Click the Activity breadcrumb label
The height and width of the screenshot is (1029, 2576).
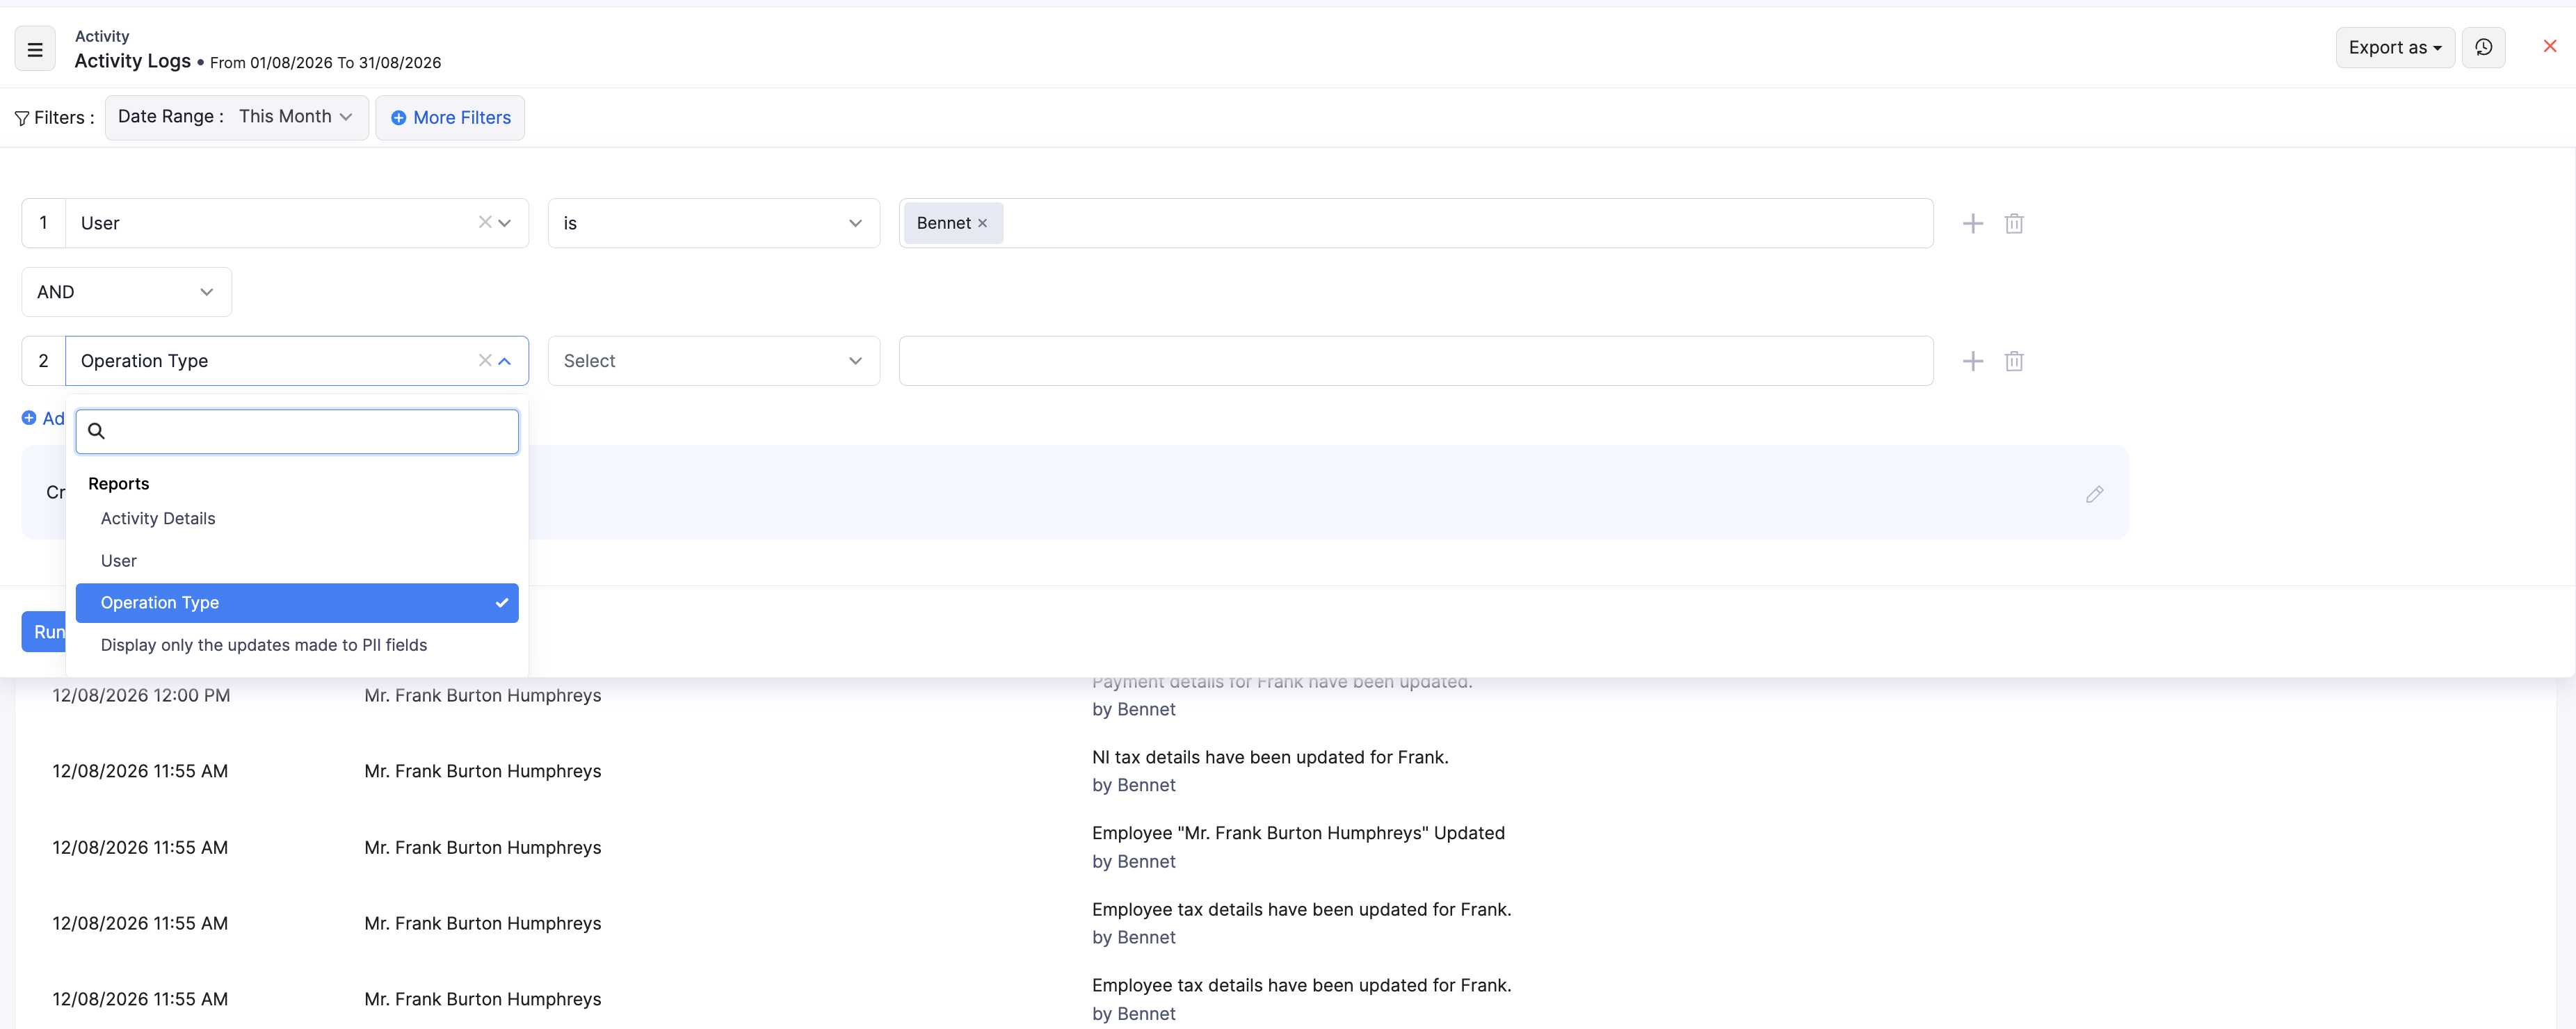pyautogui.click(x=102, y=36)
